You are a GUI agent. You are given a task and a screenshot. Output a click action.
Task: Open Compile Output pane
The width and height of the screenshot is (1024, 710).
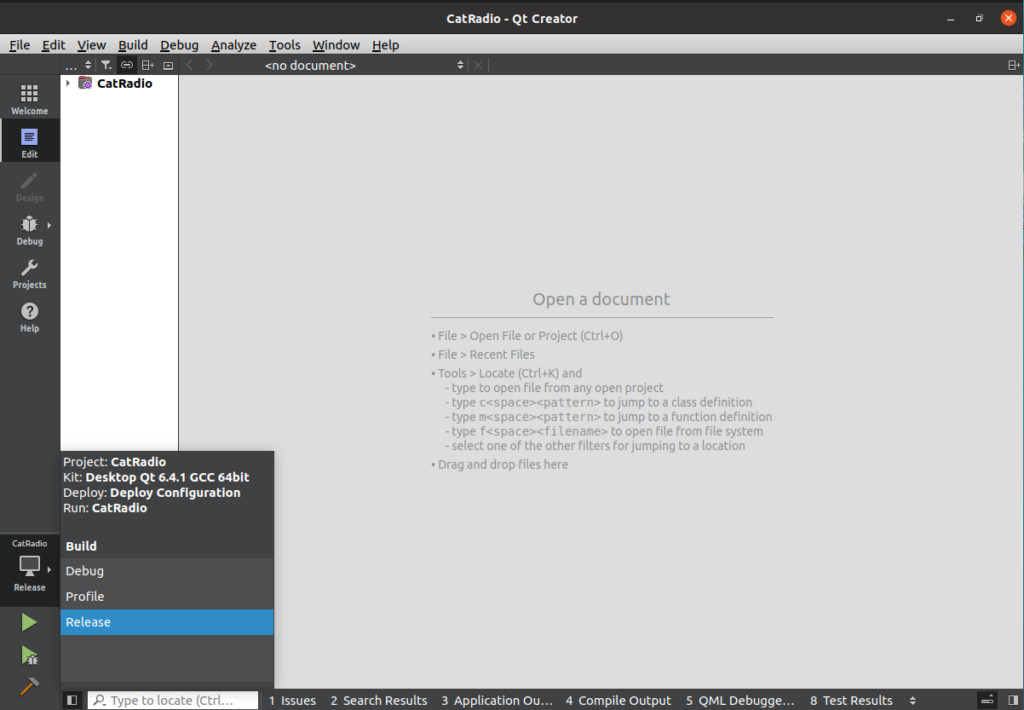618,700
